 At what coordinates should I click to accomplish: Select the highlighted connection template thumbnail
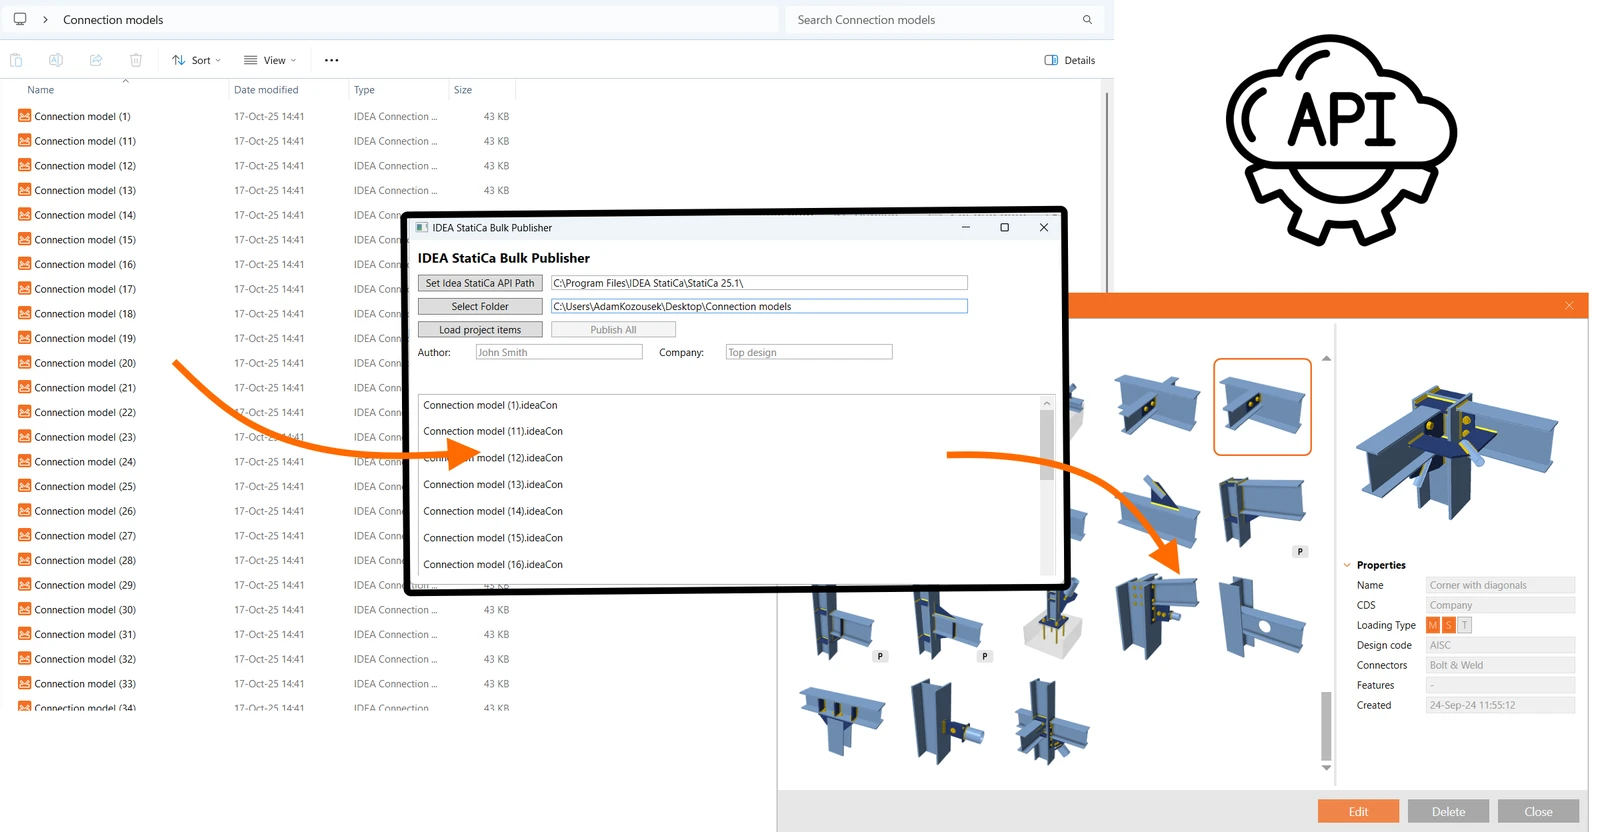[x=1262, y=407]
